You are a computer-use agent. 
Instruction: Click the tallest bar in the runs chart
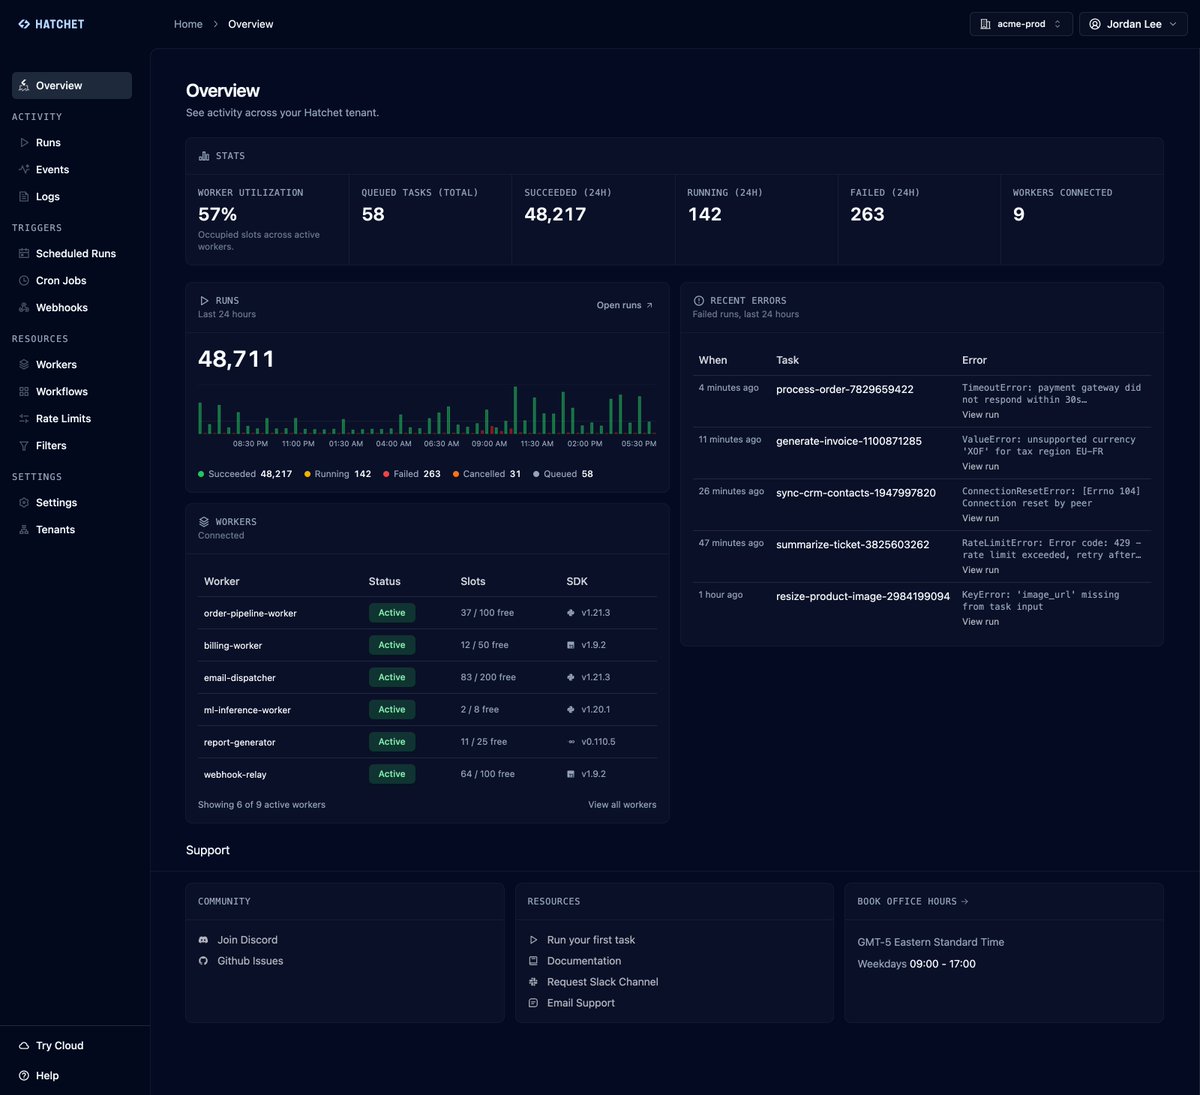pyautogui.click(x=515, y=410)
